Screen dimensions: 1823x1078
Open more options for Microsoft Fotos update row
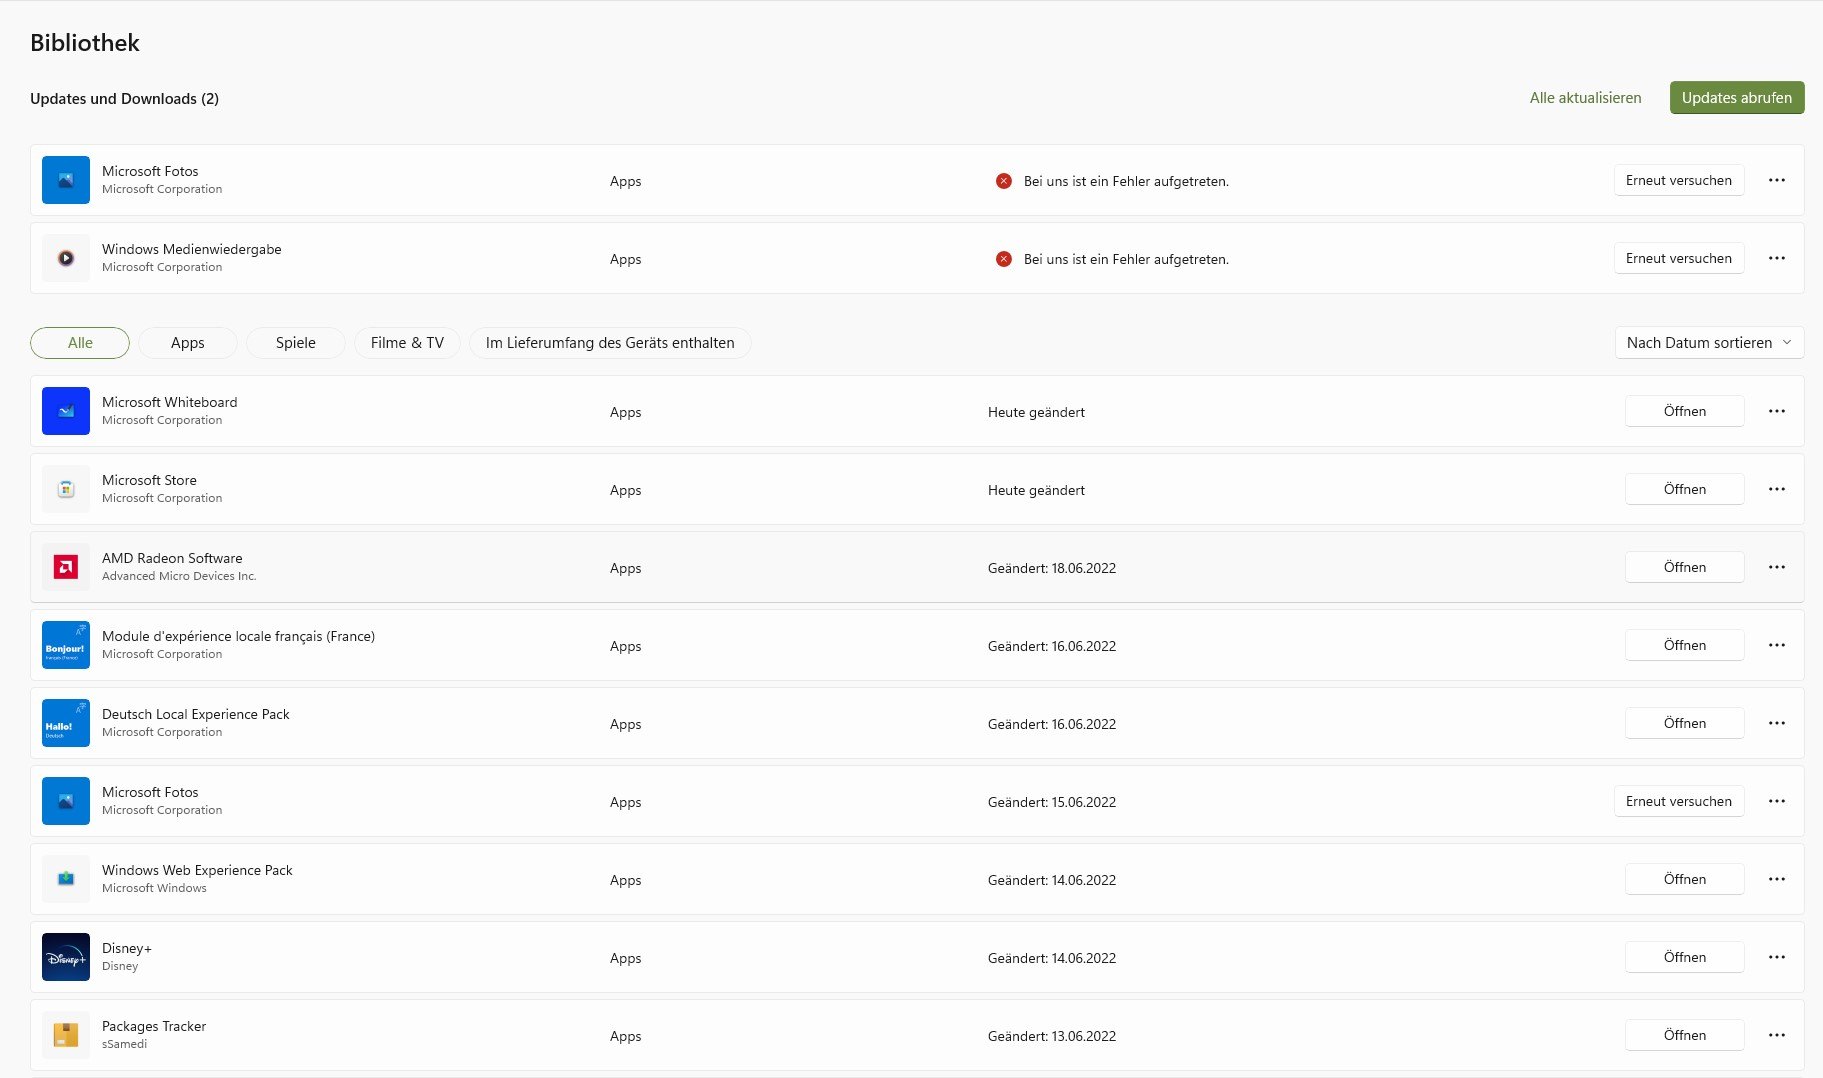click(1777, 180)
